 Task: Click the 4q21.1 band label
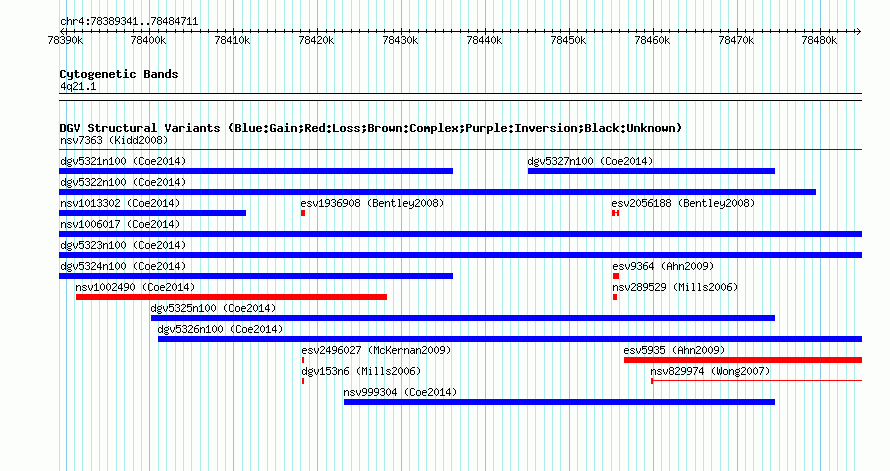tap(78, 86)
